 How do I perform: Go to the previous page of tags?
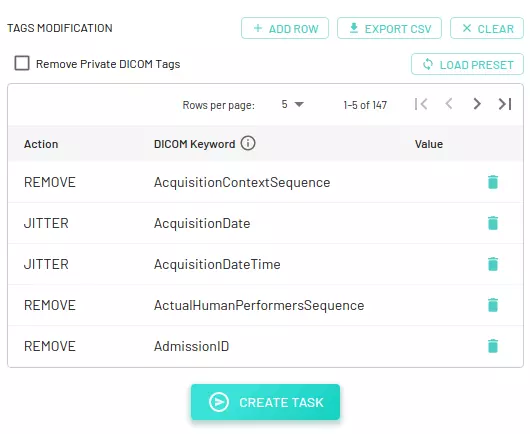[x=449, y=104]
